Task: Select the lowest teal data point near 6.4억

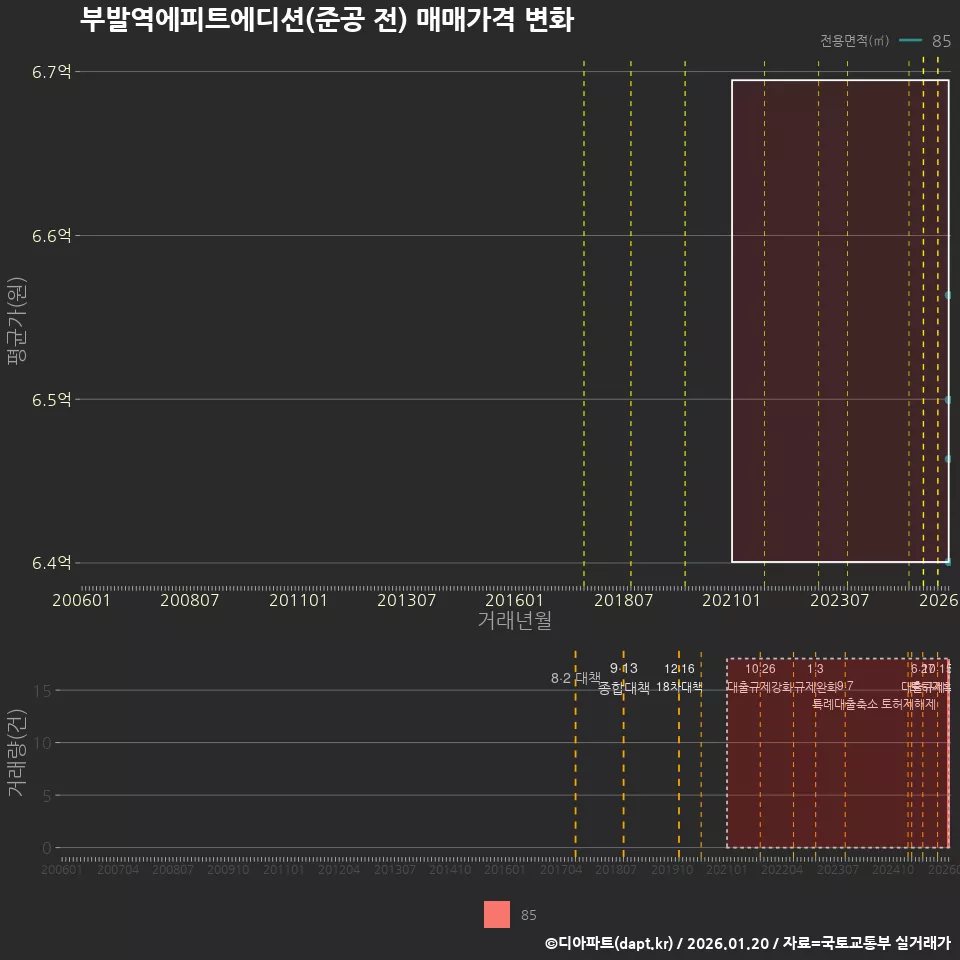Action: pyautogui.click(x=946, y=562)
